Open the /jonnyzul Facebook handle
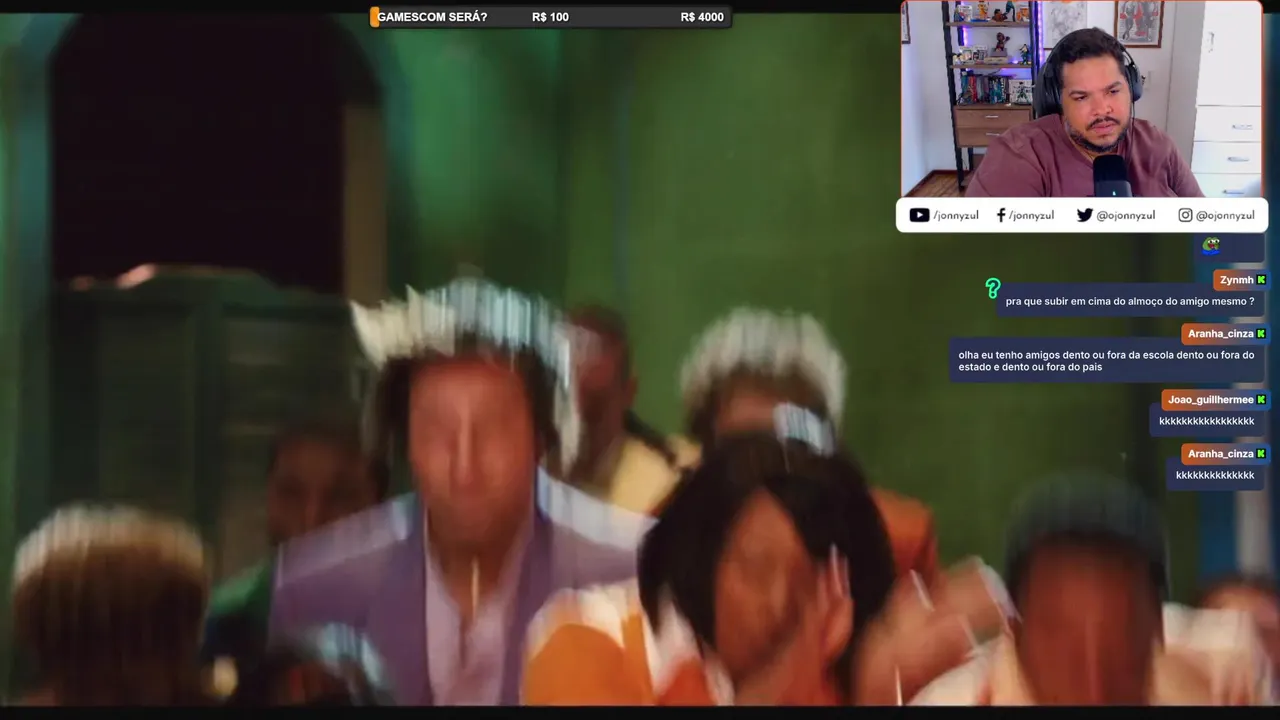 (x=1031, y=215)
